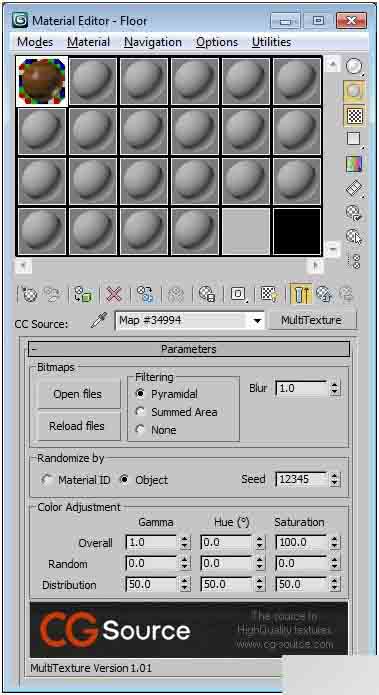Click the CGSource banner
Screen dimensions: 379x695
189,629
